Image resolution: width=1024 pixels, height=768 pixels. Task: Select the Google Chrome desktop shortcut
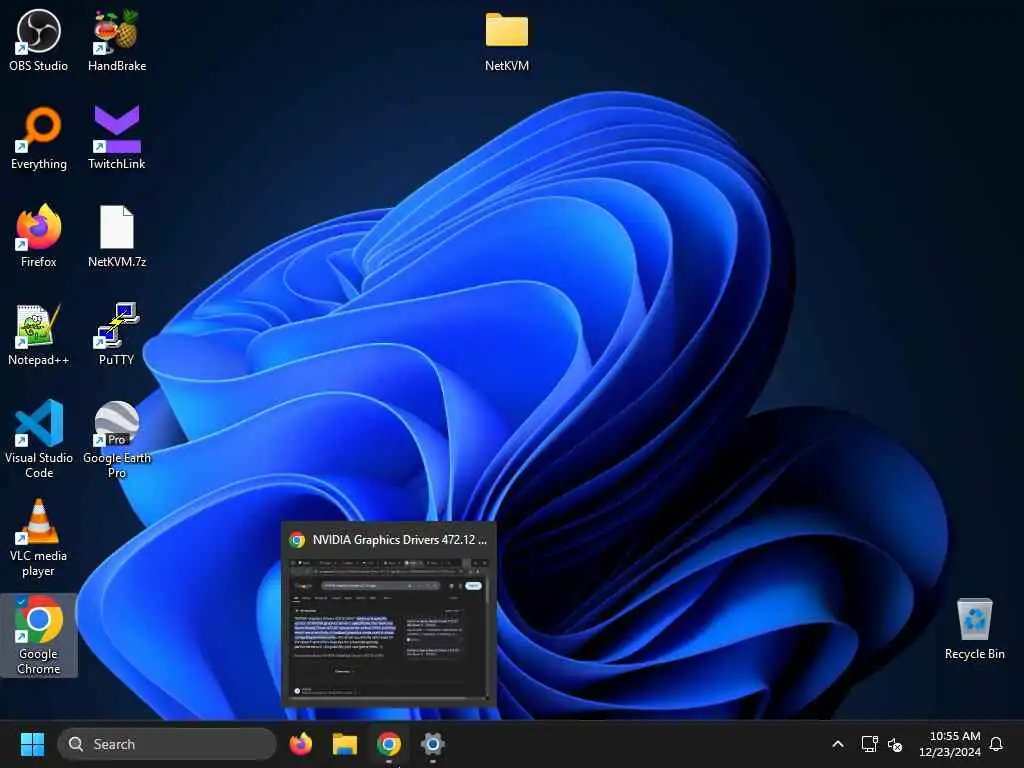pyautogui.click(x=39, y=635)
